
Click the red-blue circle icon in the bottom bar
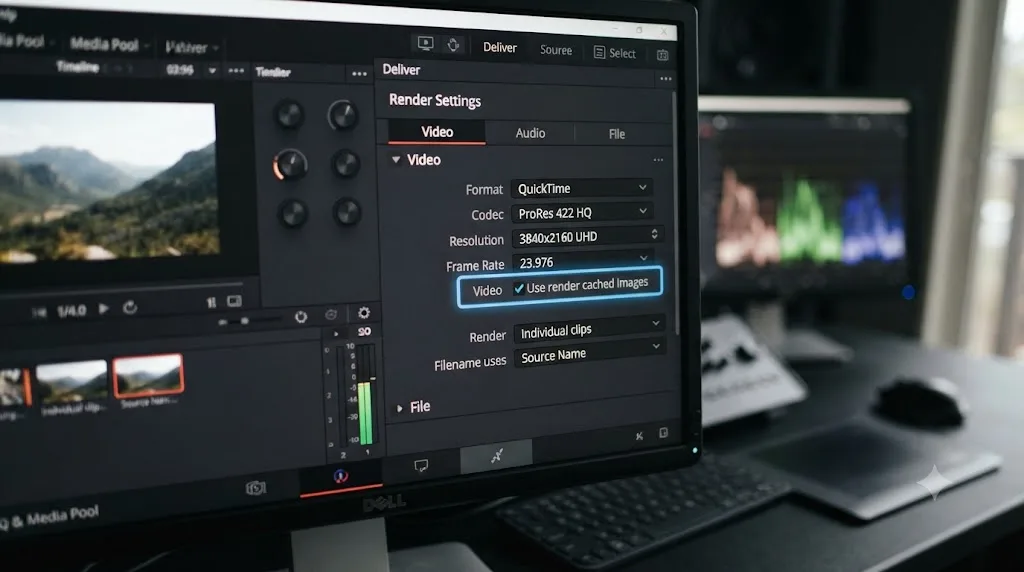(340, 476)
